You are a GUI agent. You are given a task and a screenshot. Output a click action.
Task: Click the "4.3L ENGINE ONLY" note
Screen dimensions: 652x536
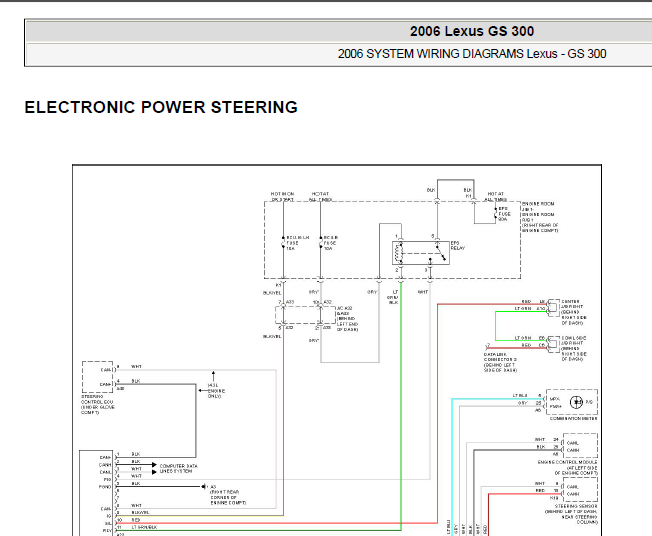[216, 391]
